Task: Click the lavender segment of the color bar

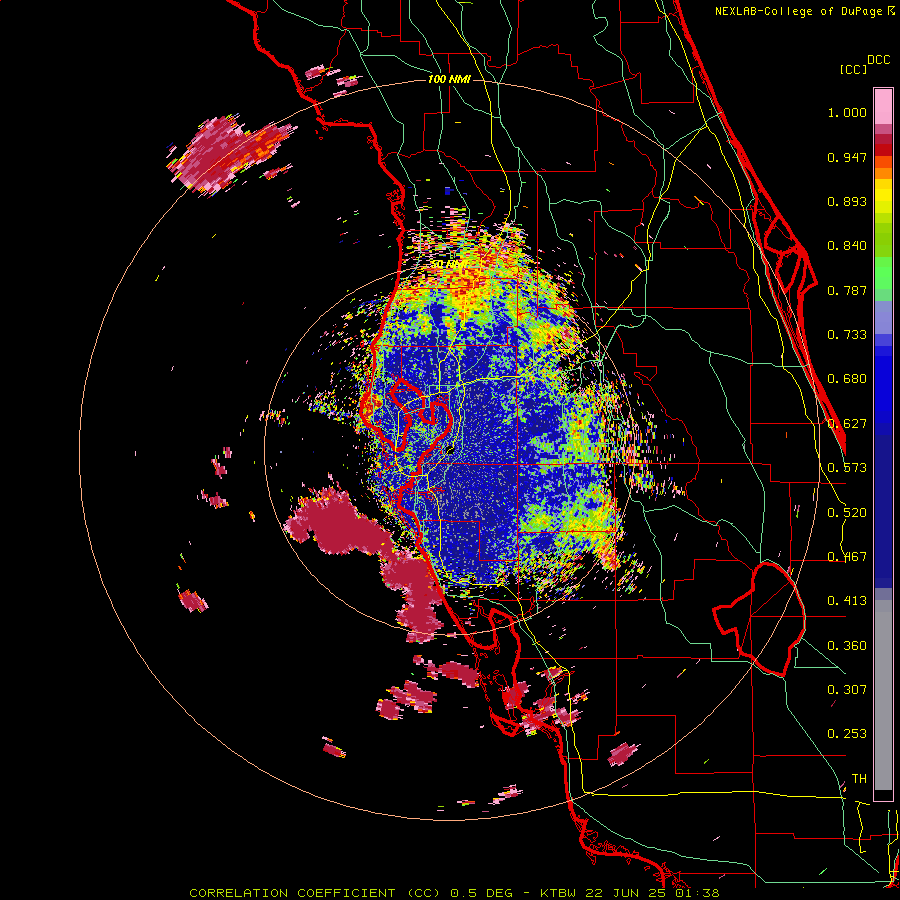Action: (883, 317)
